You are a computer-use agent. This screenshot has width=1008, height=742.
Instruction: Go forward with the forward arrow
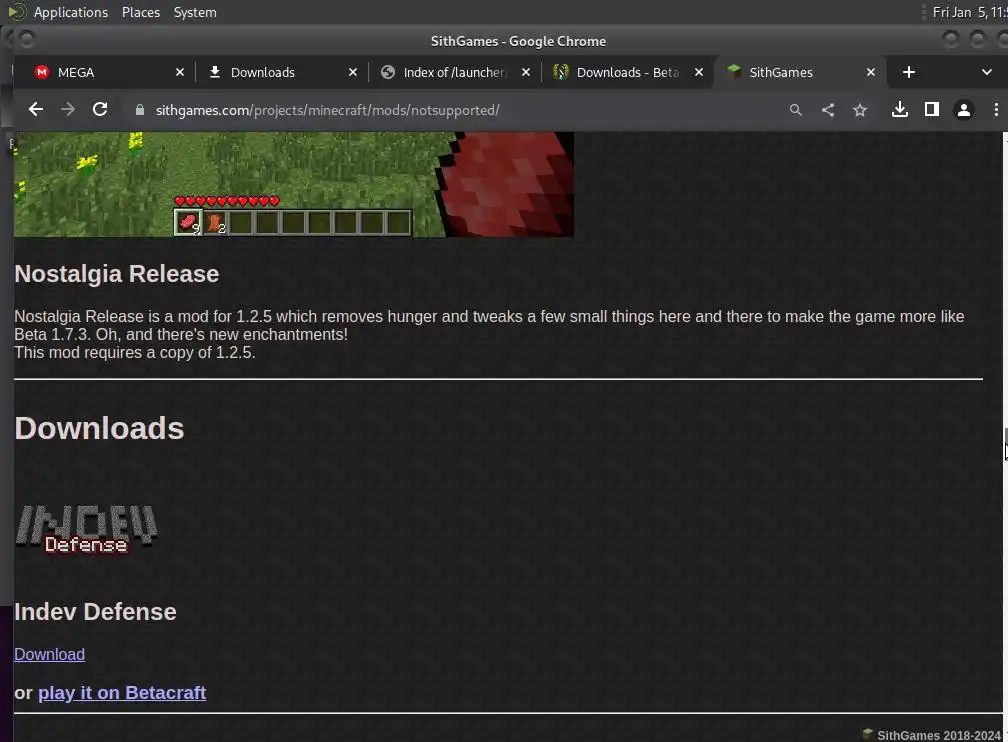click(x=68, y=110)
